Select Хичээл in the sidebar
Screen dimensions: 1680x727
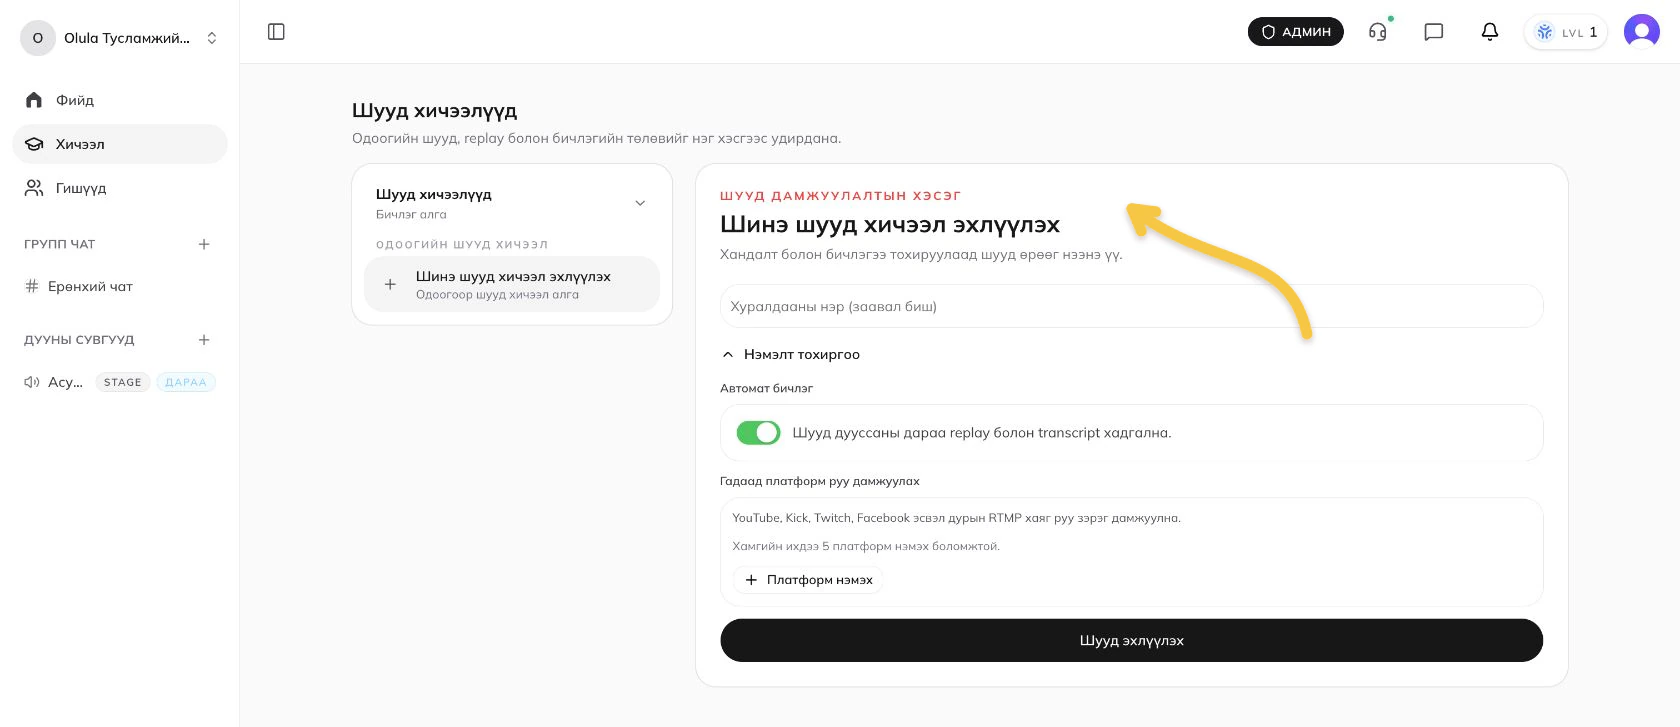[x=120, y=144]
